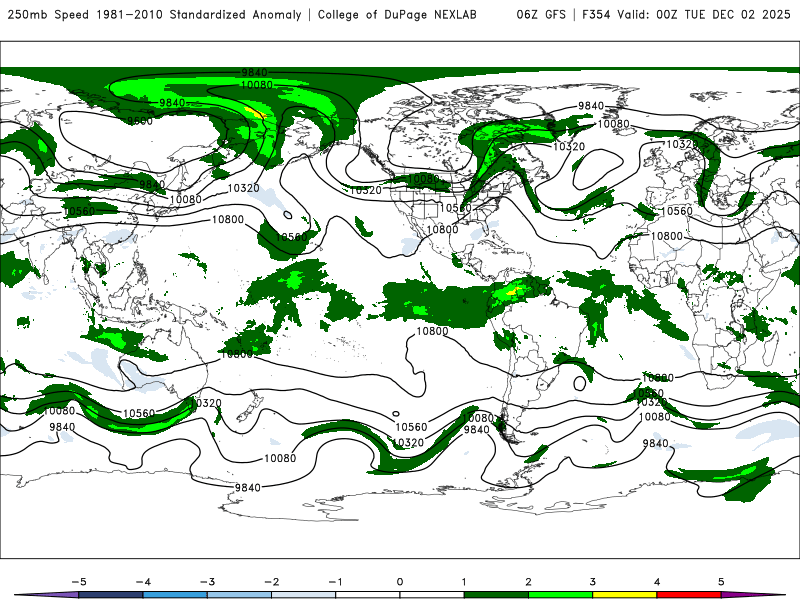The image size is (800, 600).
Task: Click the 'College of DuPage NEXLAB' text
Action: (x=397, y=14)
